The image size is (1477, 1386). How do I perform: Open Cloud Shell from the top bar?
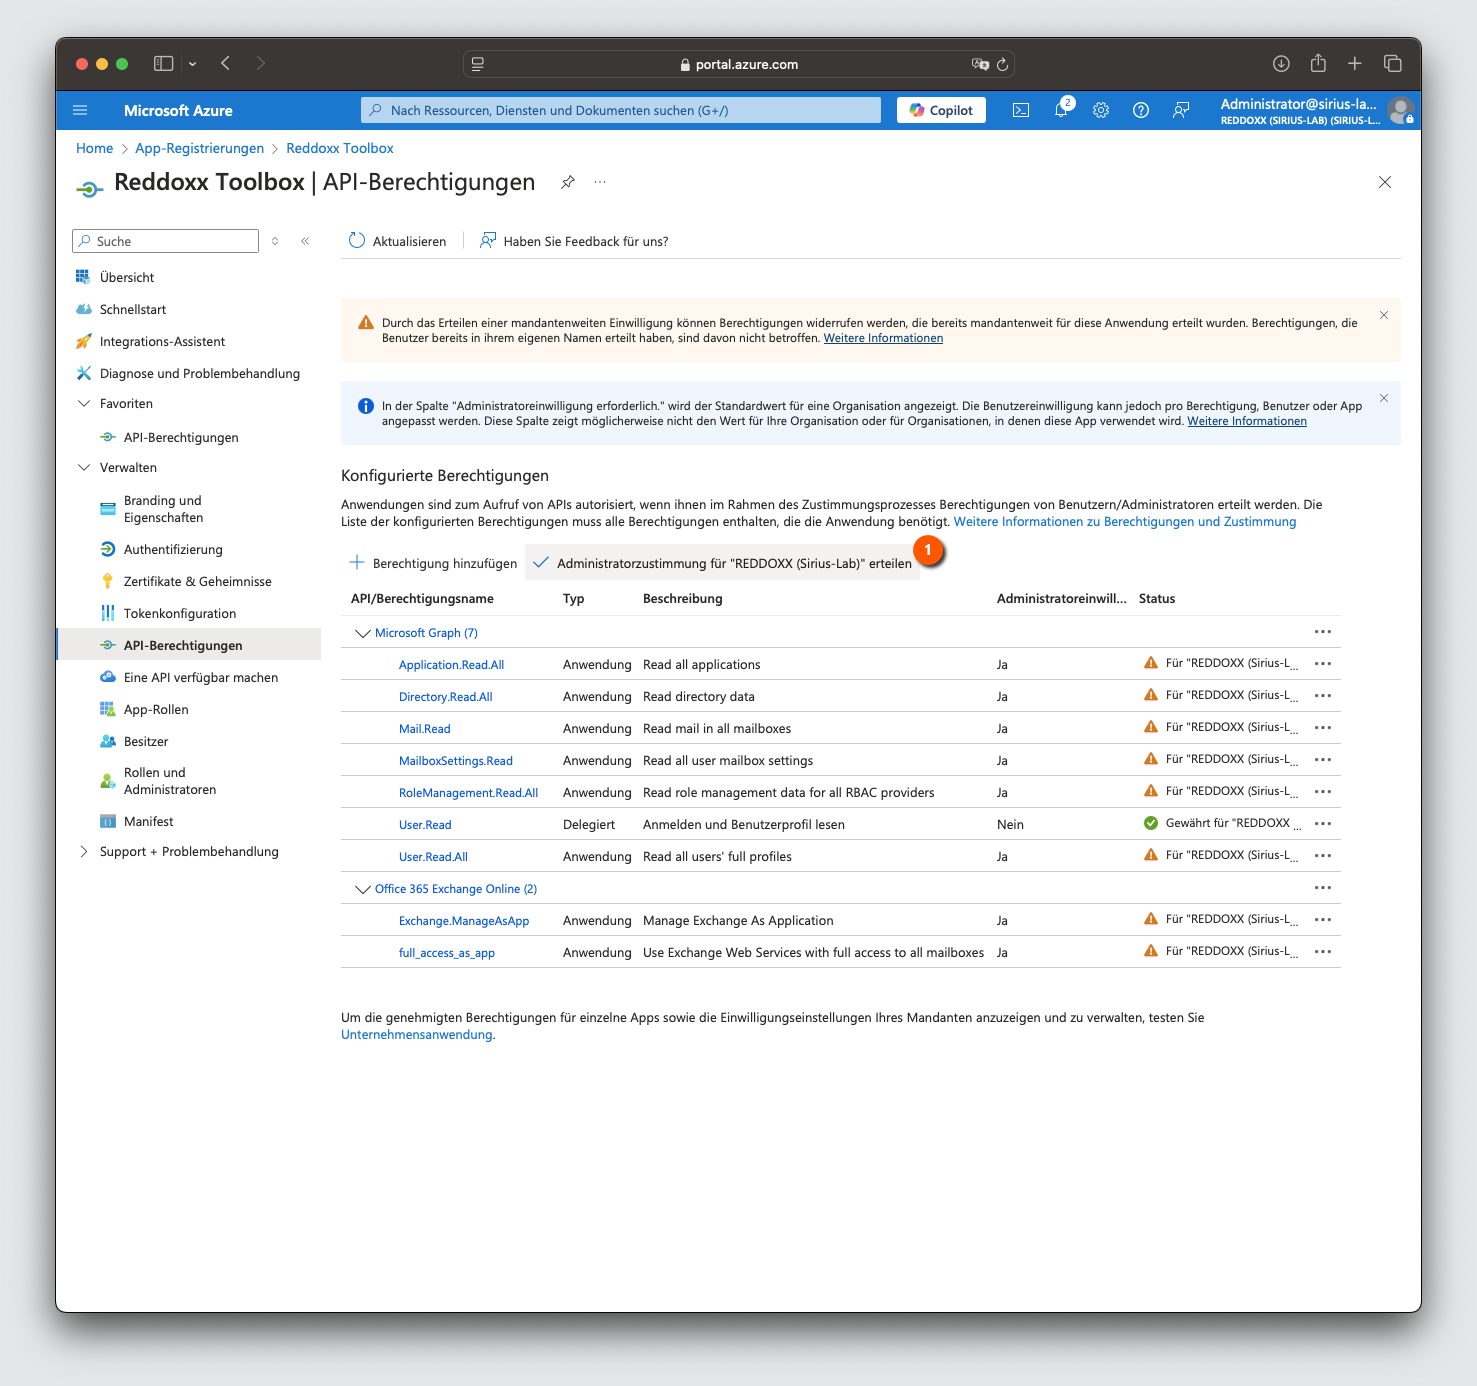1021,110
